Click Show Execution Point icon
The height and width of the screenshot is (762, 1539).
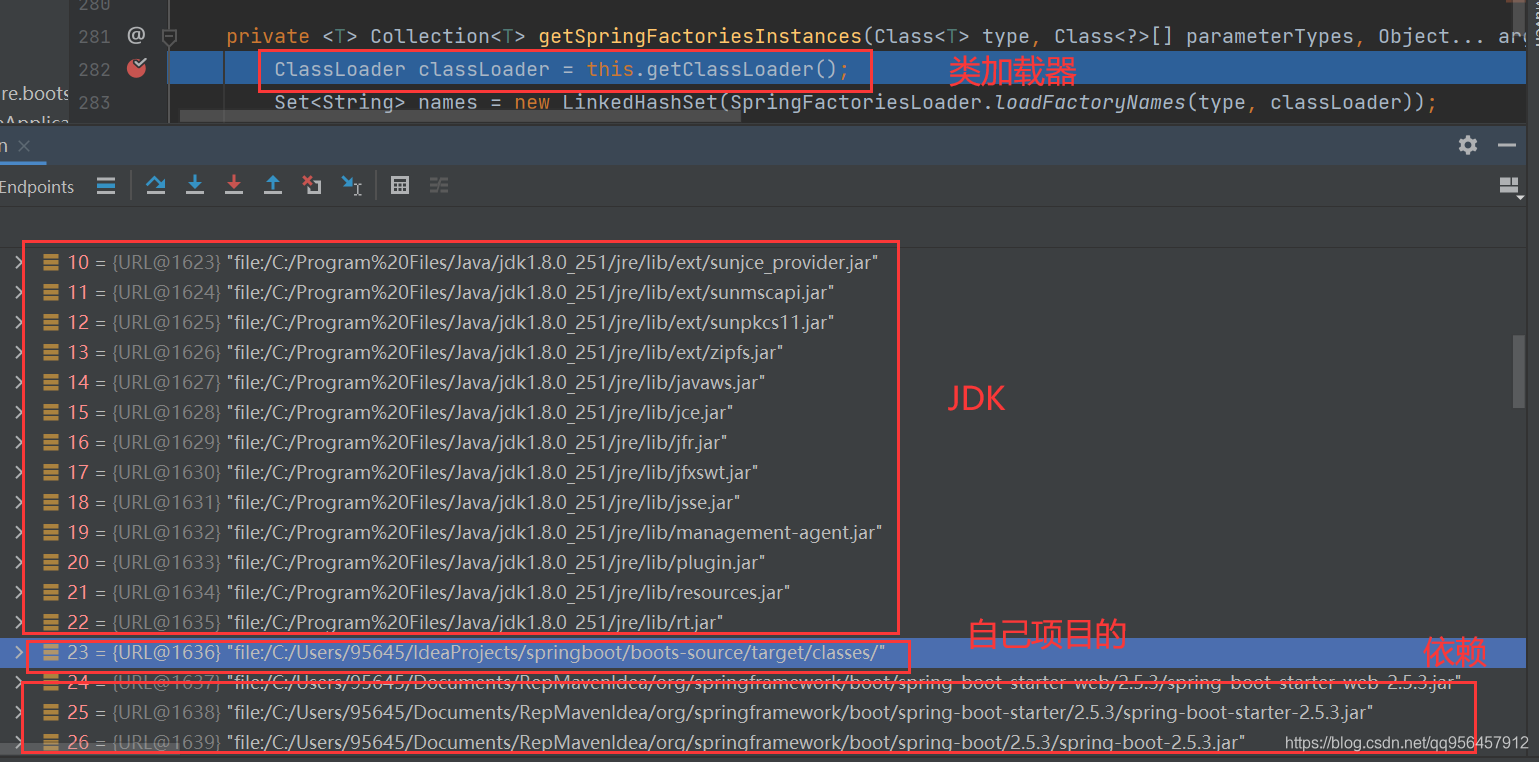(106, 185)
